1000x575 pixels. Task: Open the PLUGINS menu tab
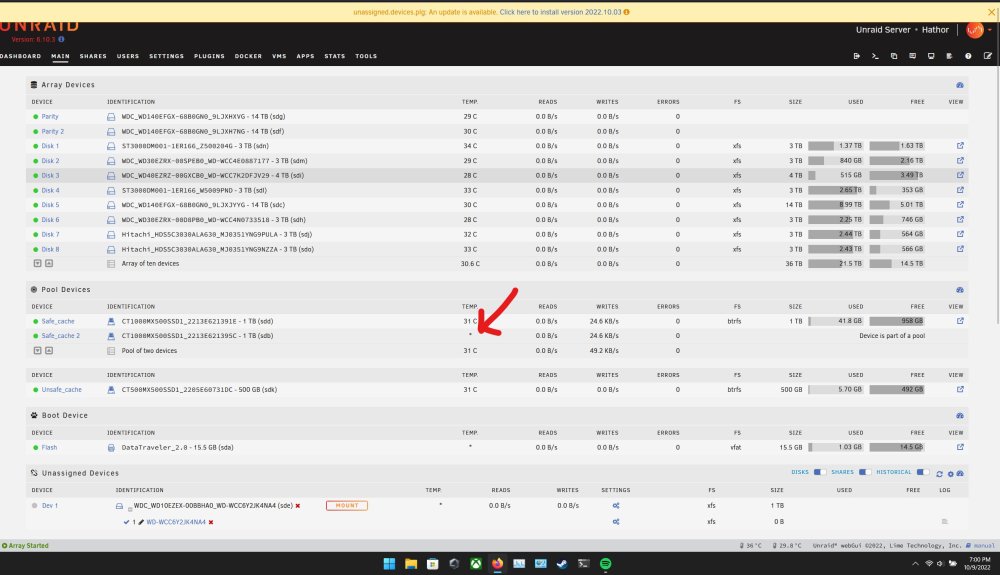(x=209, y=56)
